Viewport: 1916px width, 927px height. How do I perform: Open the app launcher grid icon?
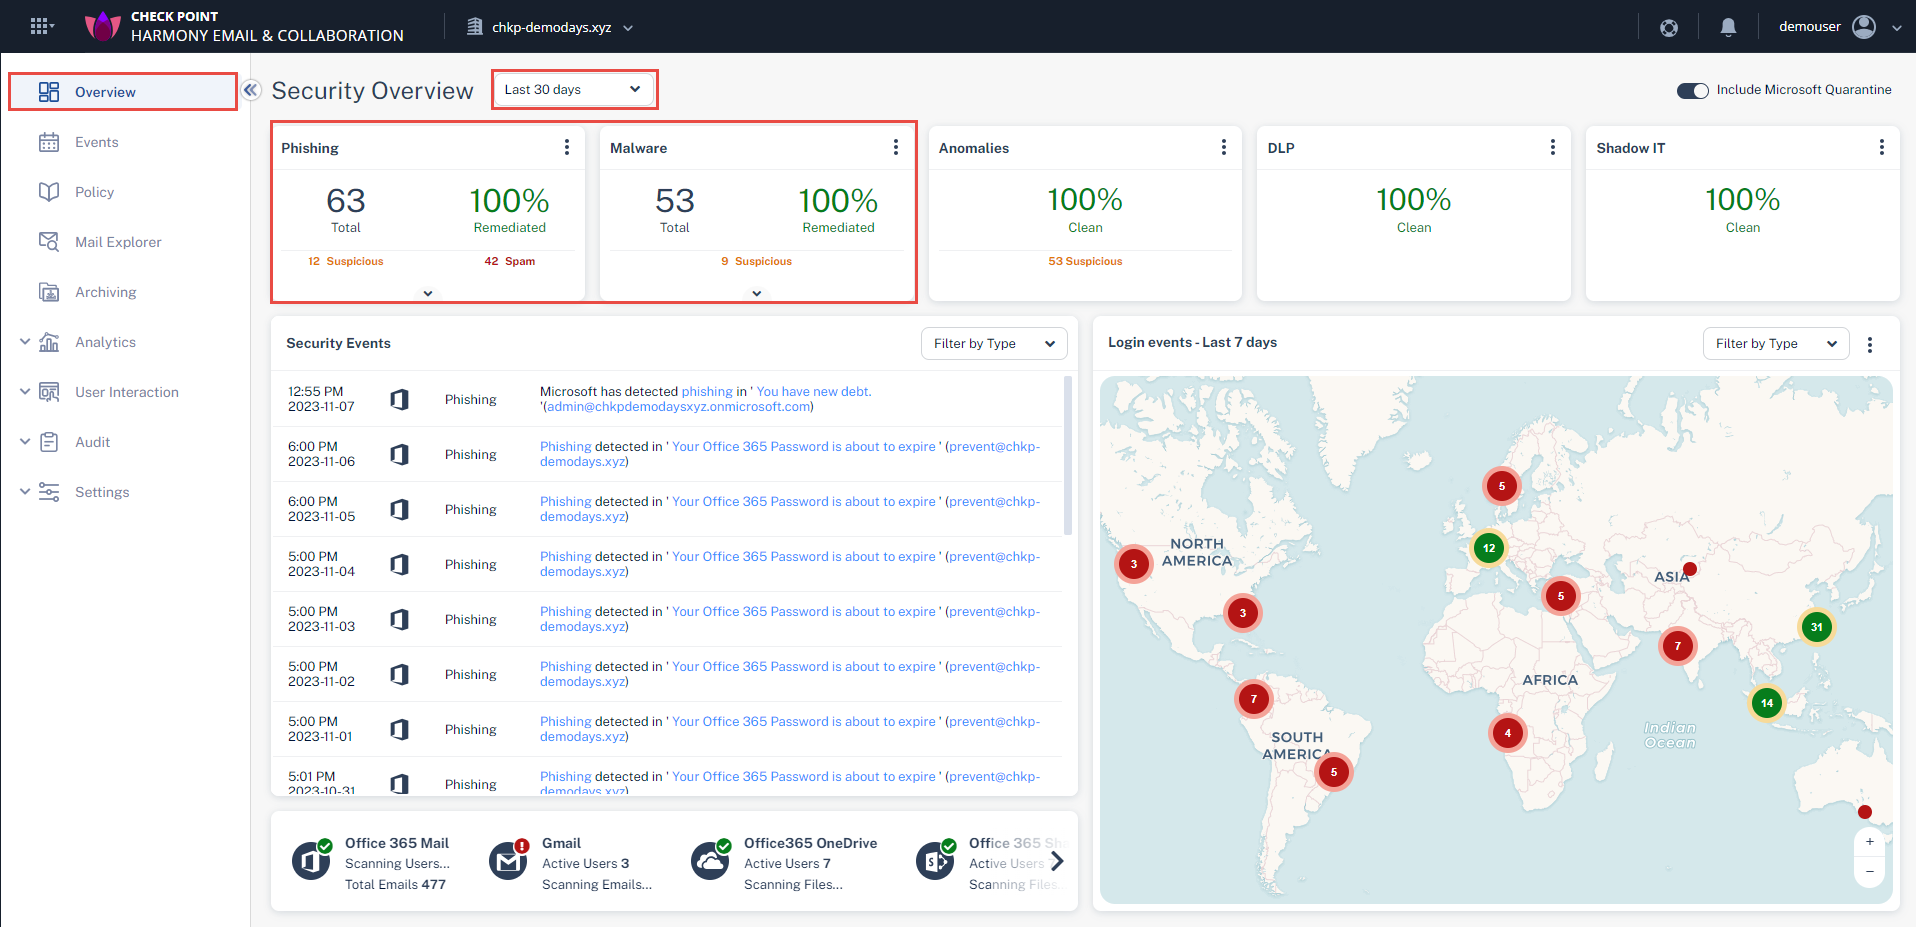[40, 27]
